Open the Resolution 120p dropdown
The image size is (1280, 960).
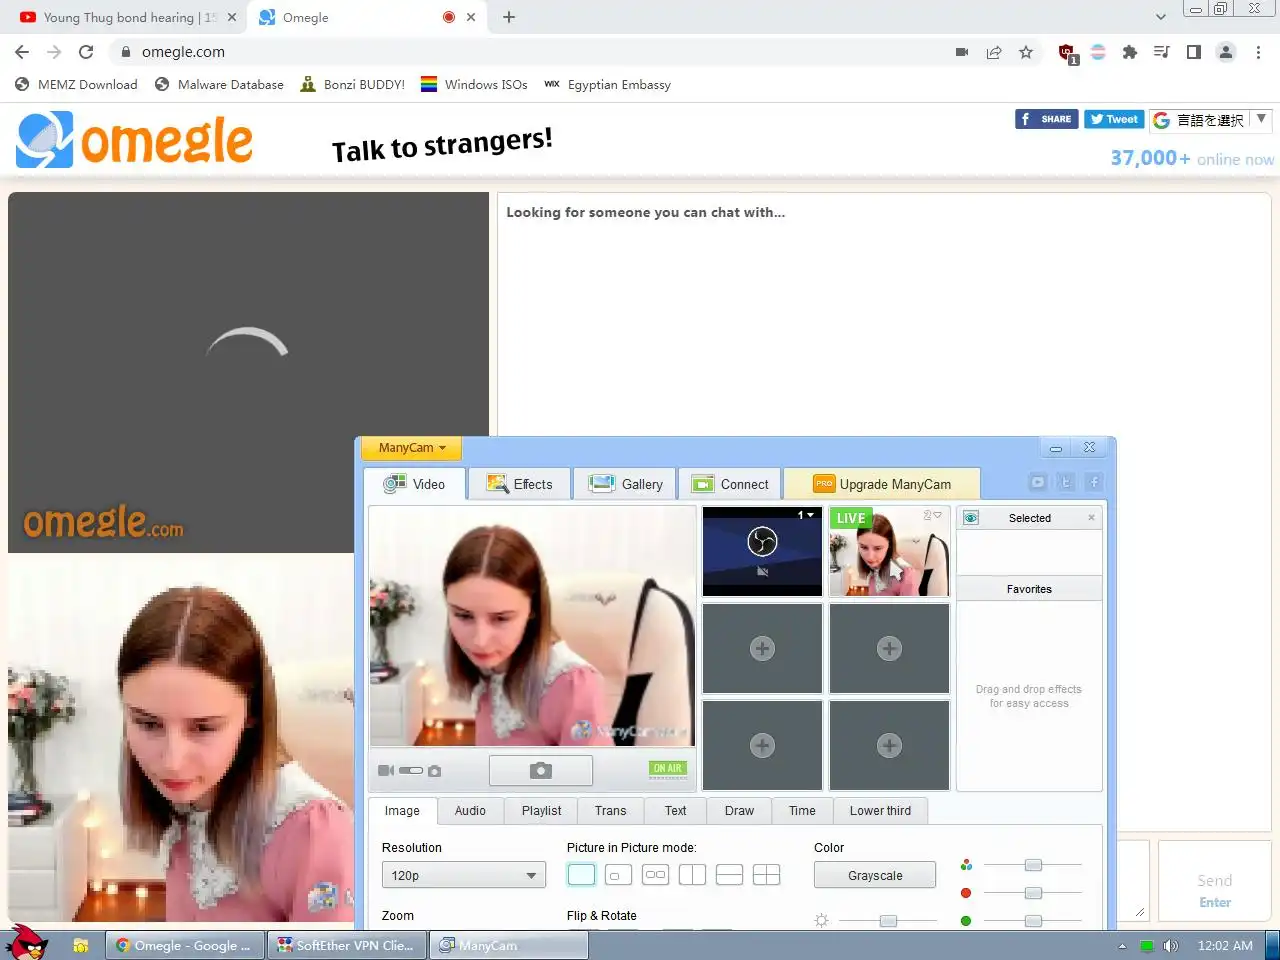pyautogui.click(x=464, y=875)
